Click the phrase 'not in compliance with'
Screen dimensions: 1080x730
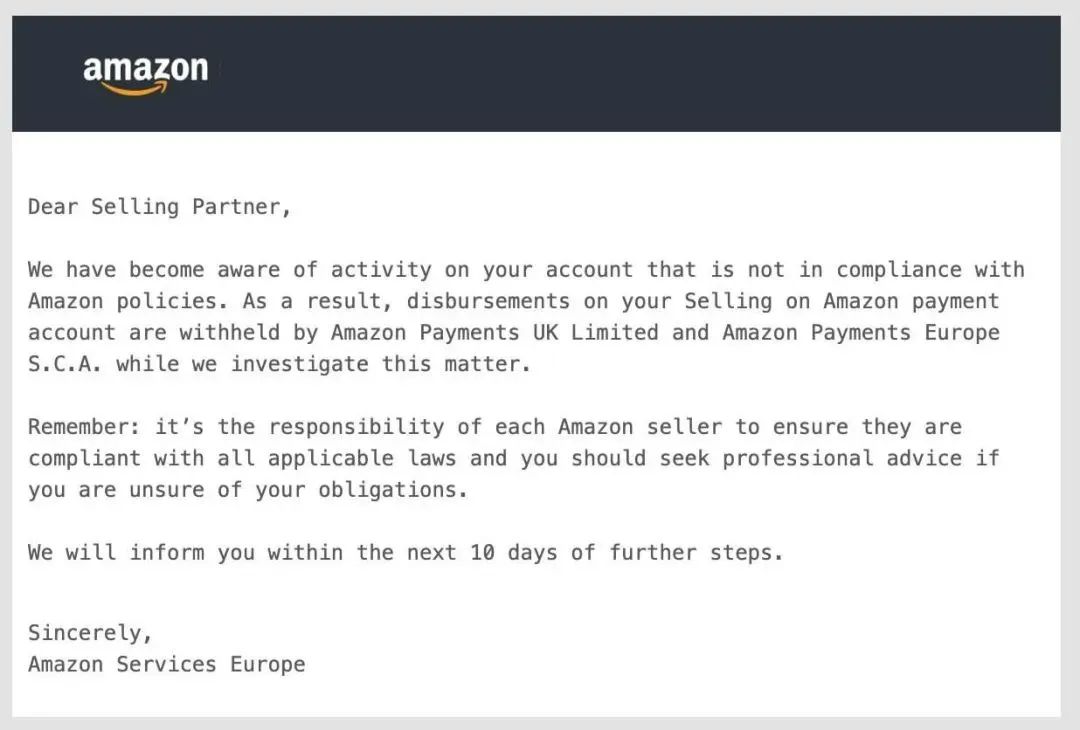[x=886, y=270]
